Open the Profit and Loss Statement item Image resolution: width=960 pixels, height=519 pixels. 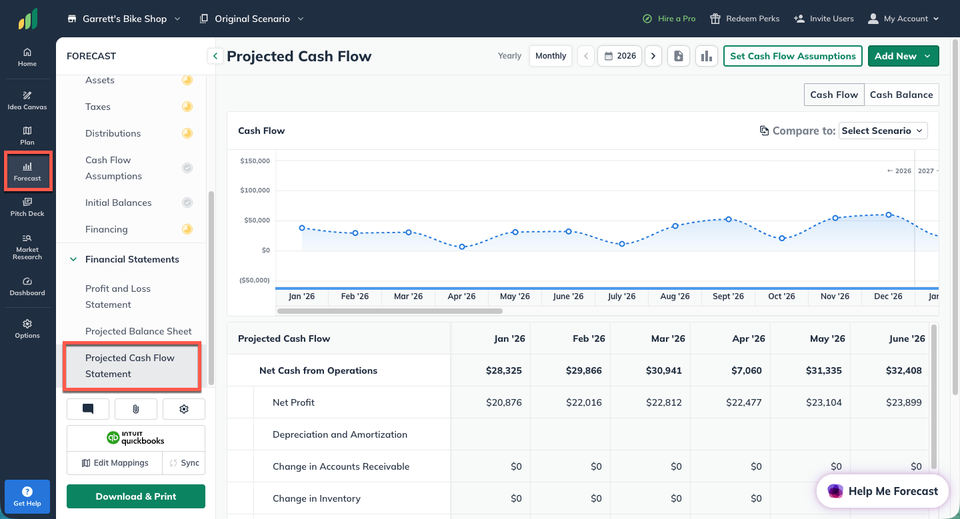[x=118, y=296]
